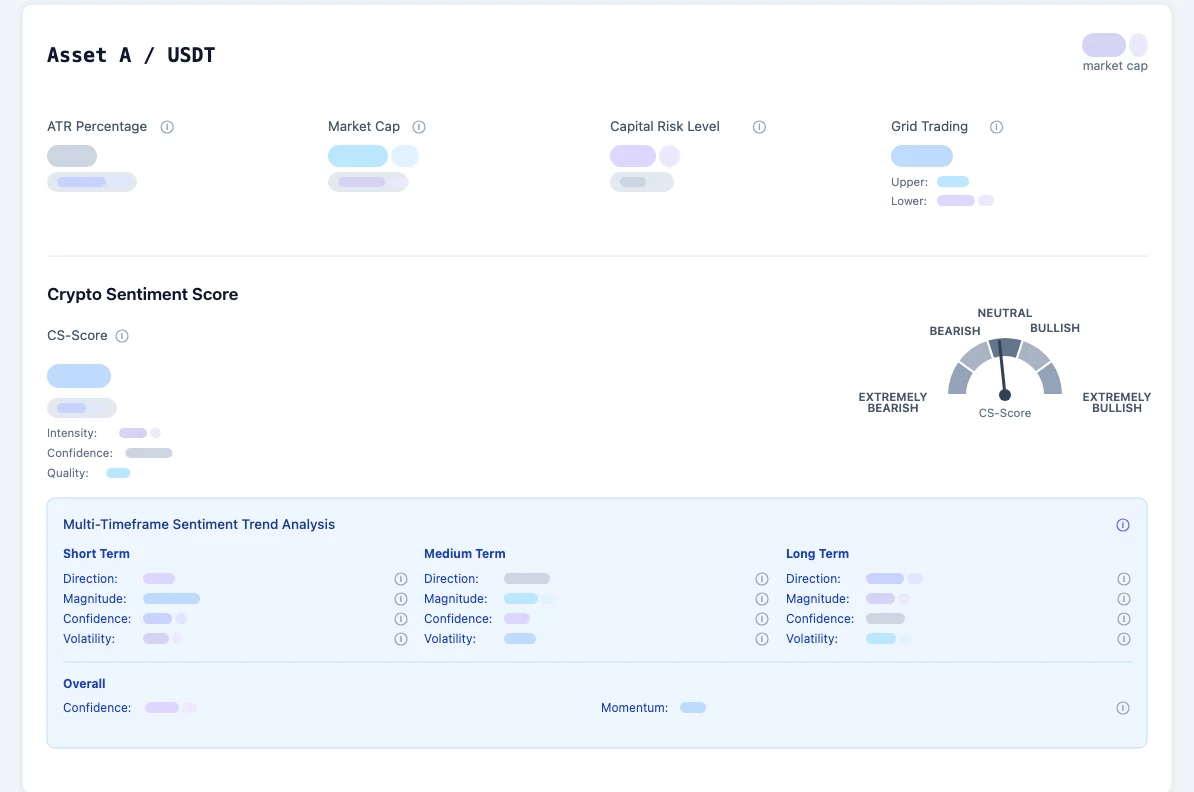Click the 'Grid Trading' label
The image size is (1194, 792).
(929, 126)
